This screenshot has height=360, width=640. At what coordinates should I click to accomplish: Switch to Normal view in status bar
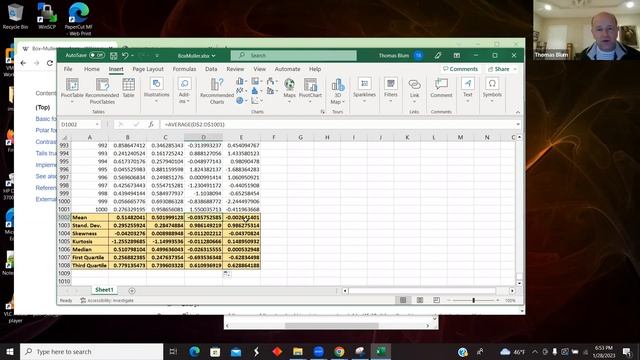click(403, 300)
